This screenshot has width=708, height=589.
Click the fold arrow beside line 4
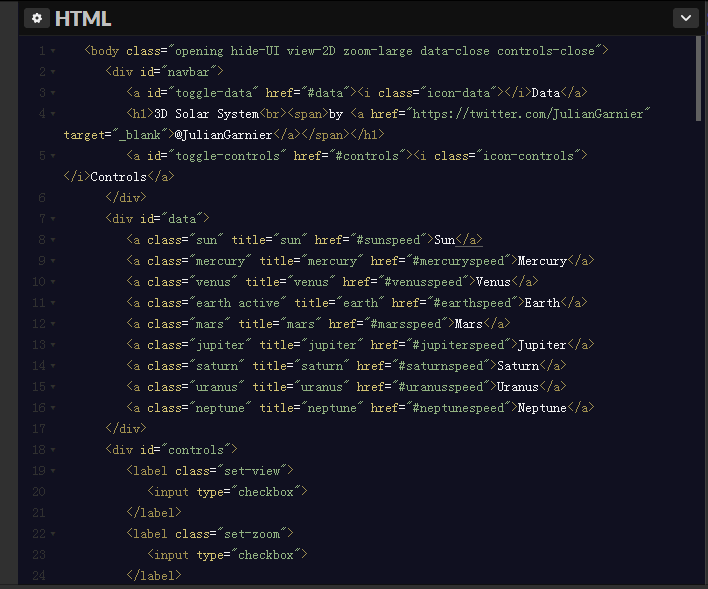click(x=52, y=114)
